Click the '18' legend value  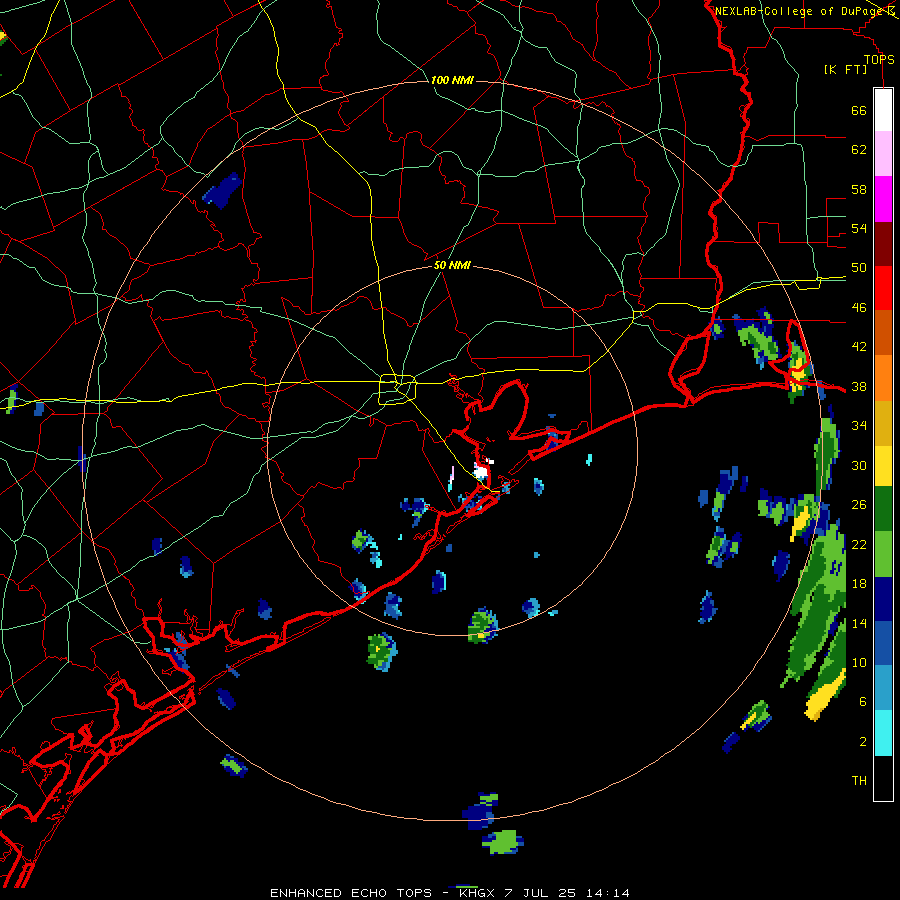859,584
